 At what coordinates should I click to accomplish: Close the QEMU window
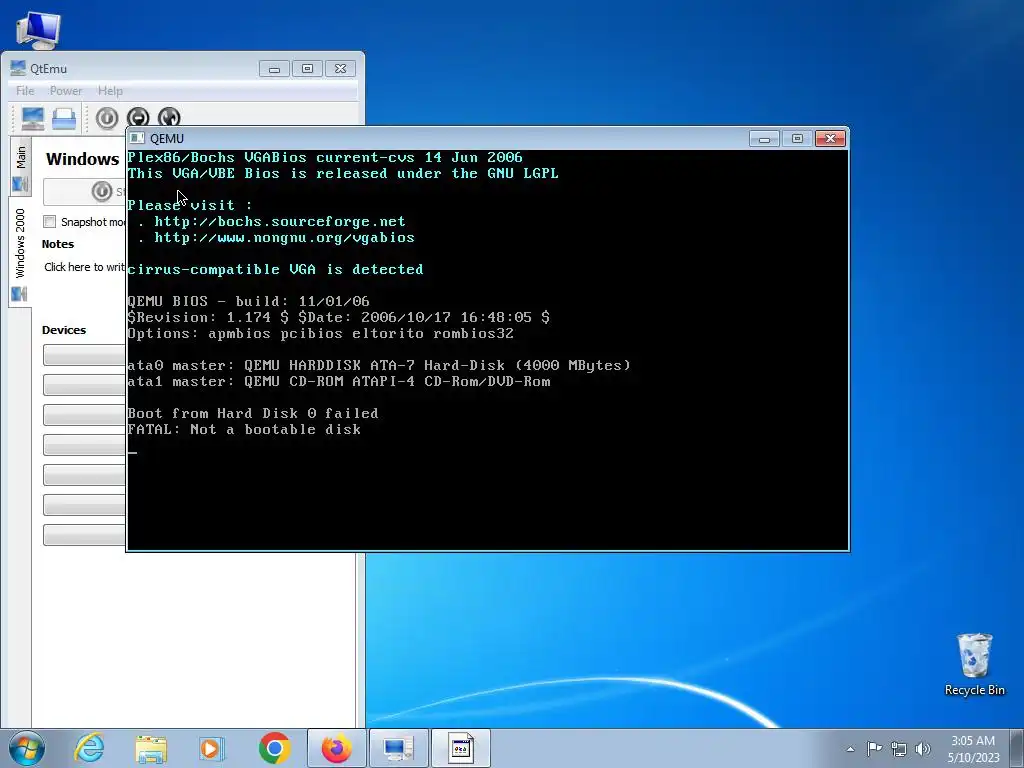[830, 138]
